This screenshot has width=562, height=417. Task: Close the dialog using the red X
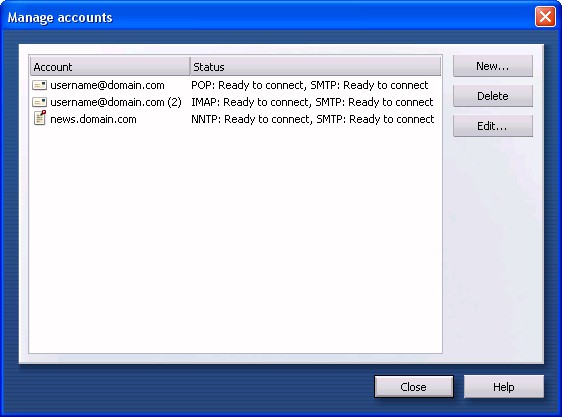coord(545,16)
